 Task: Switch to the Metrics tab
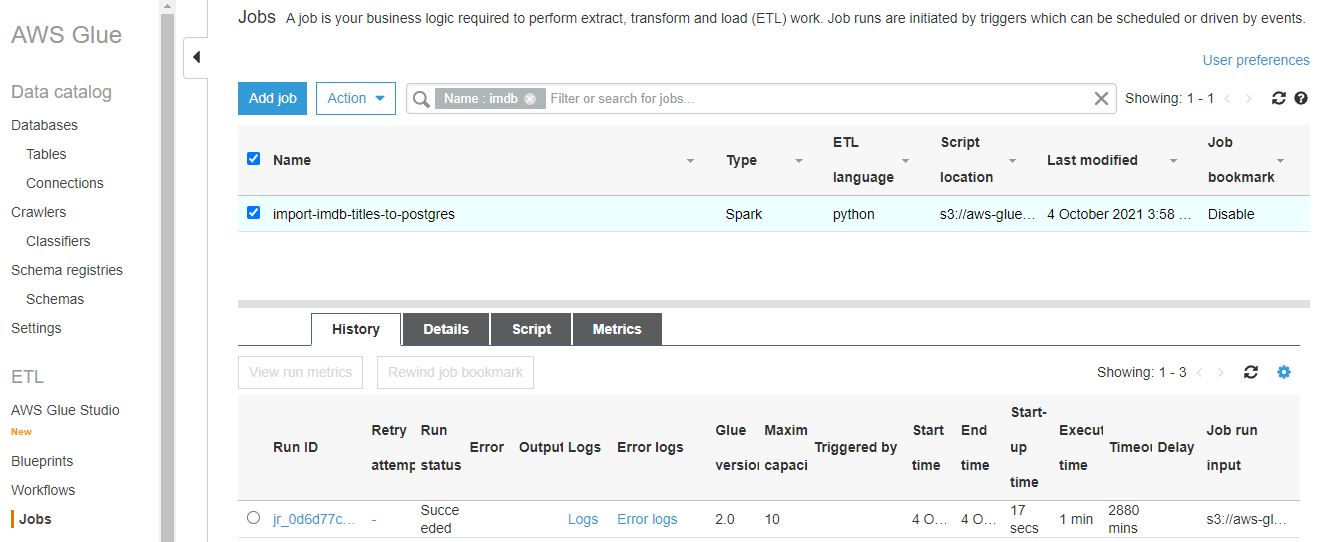coord(617,329)
